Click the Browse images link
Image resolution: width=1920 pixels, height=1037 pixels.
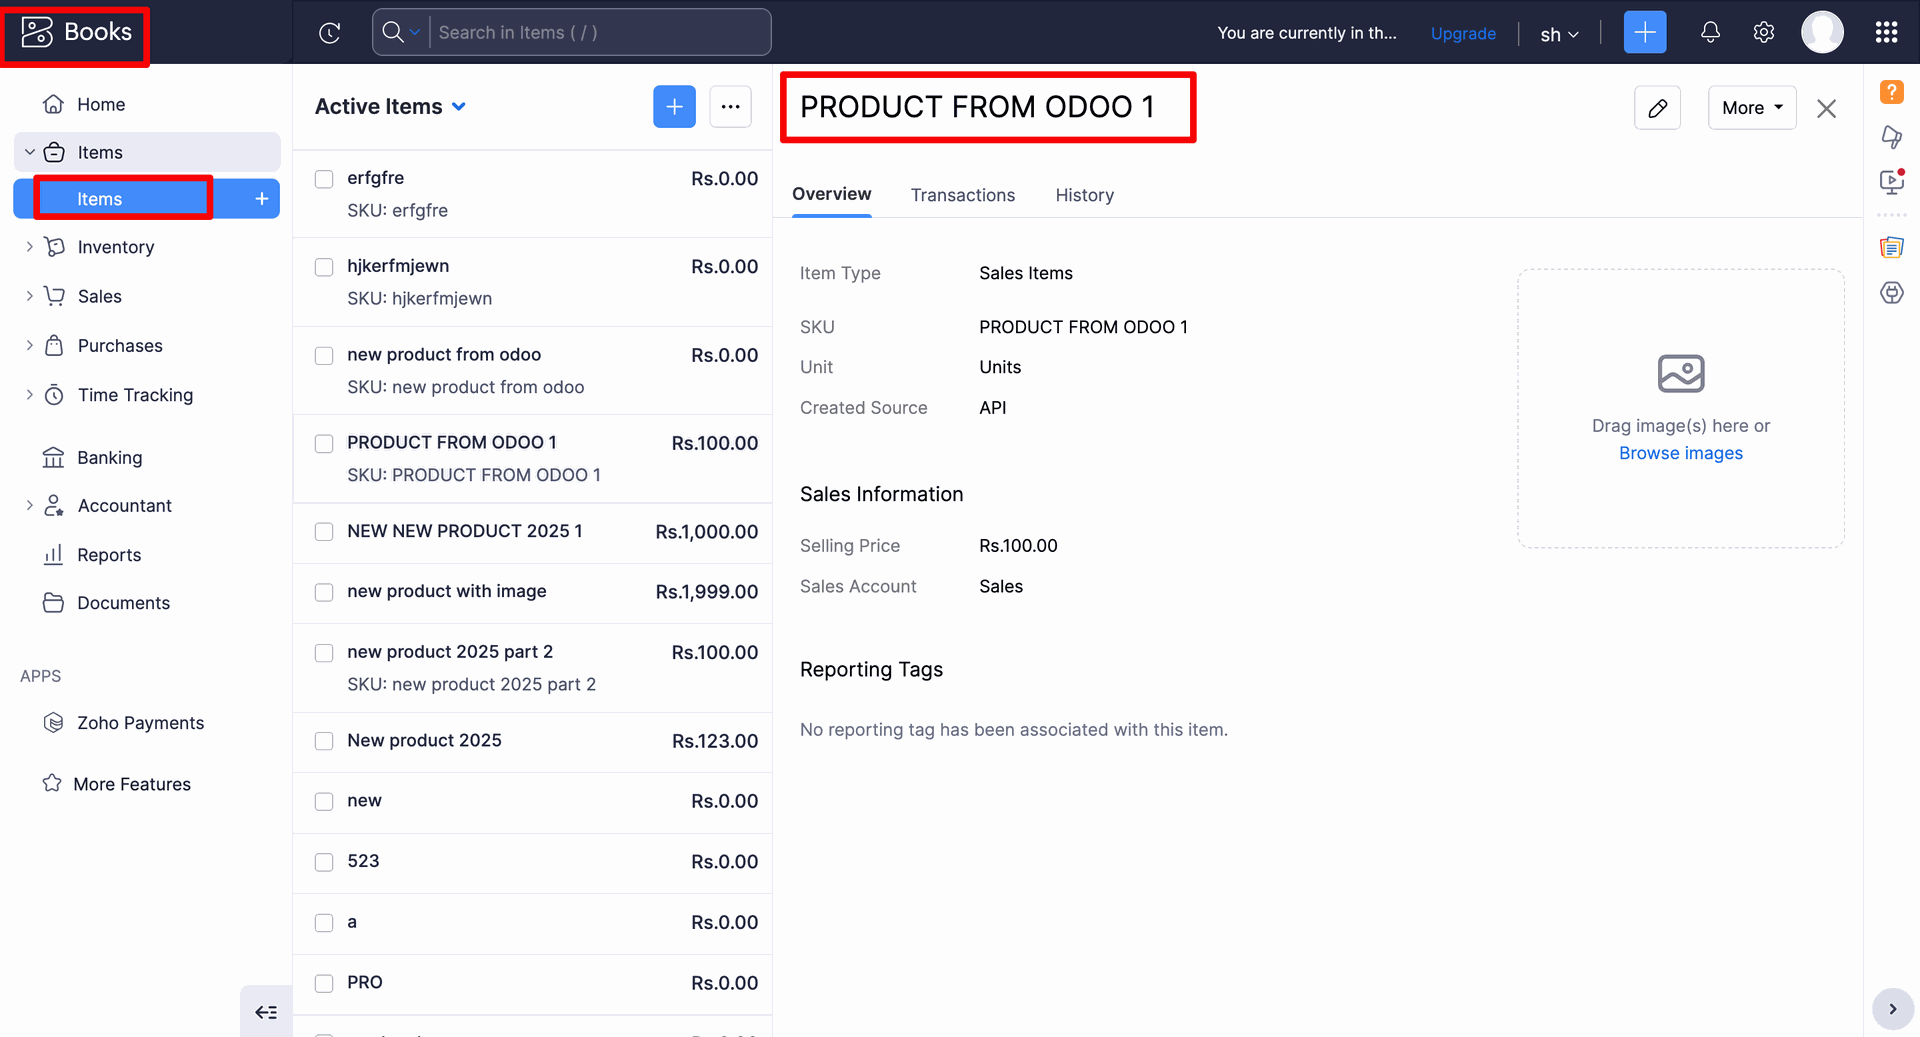[1680, 453]
